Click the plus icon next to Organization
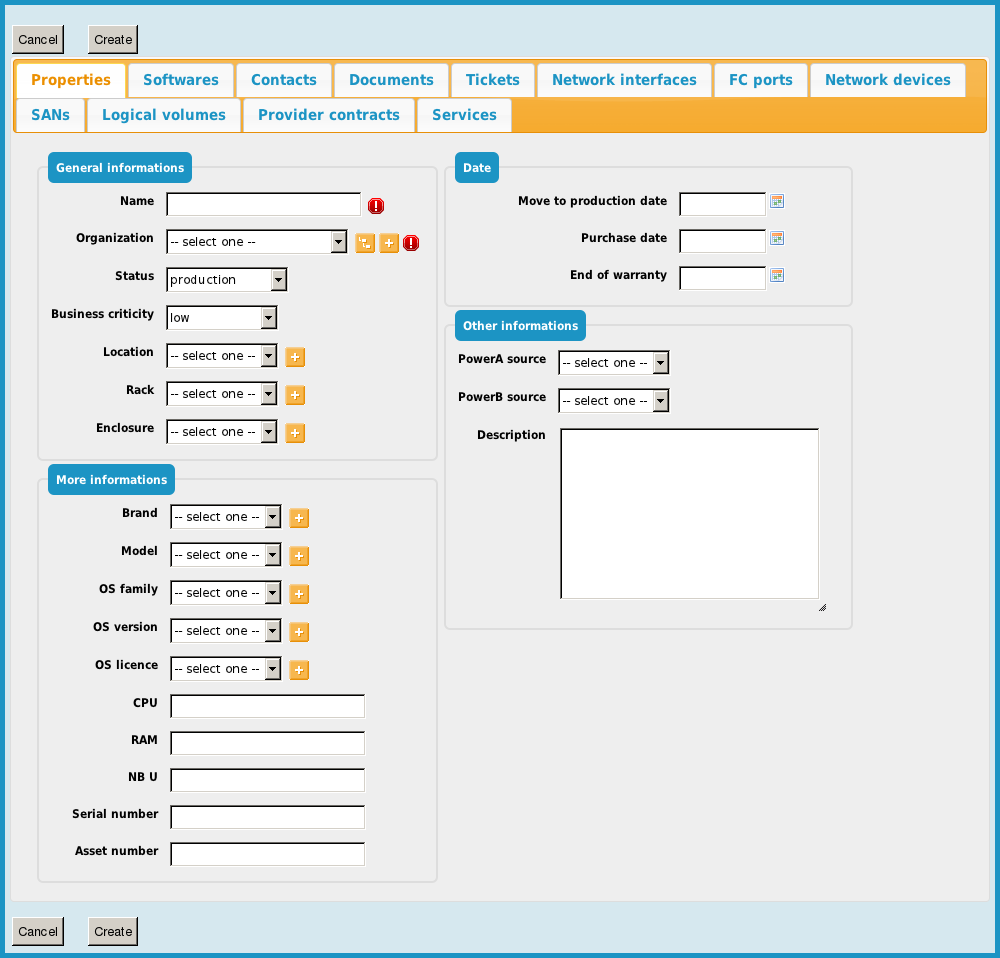 coord(389,243)
